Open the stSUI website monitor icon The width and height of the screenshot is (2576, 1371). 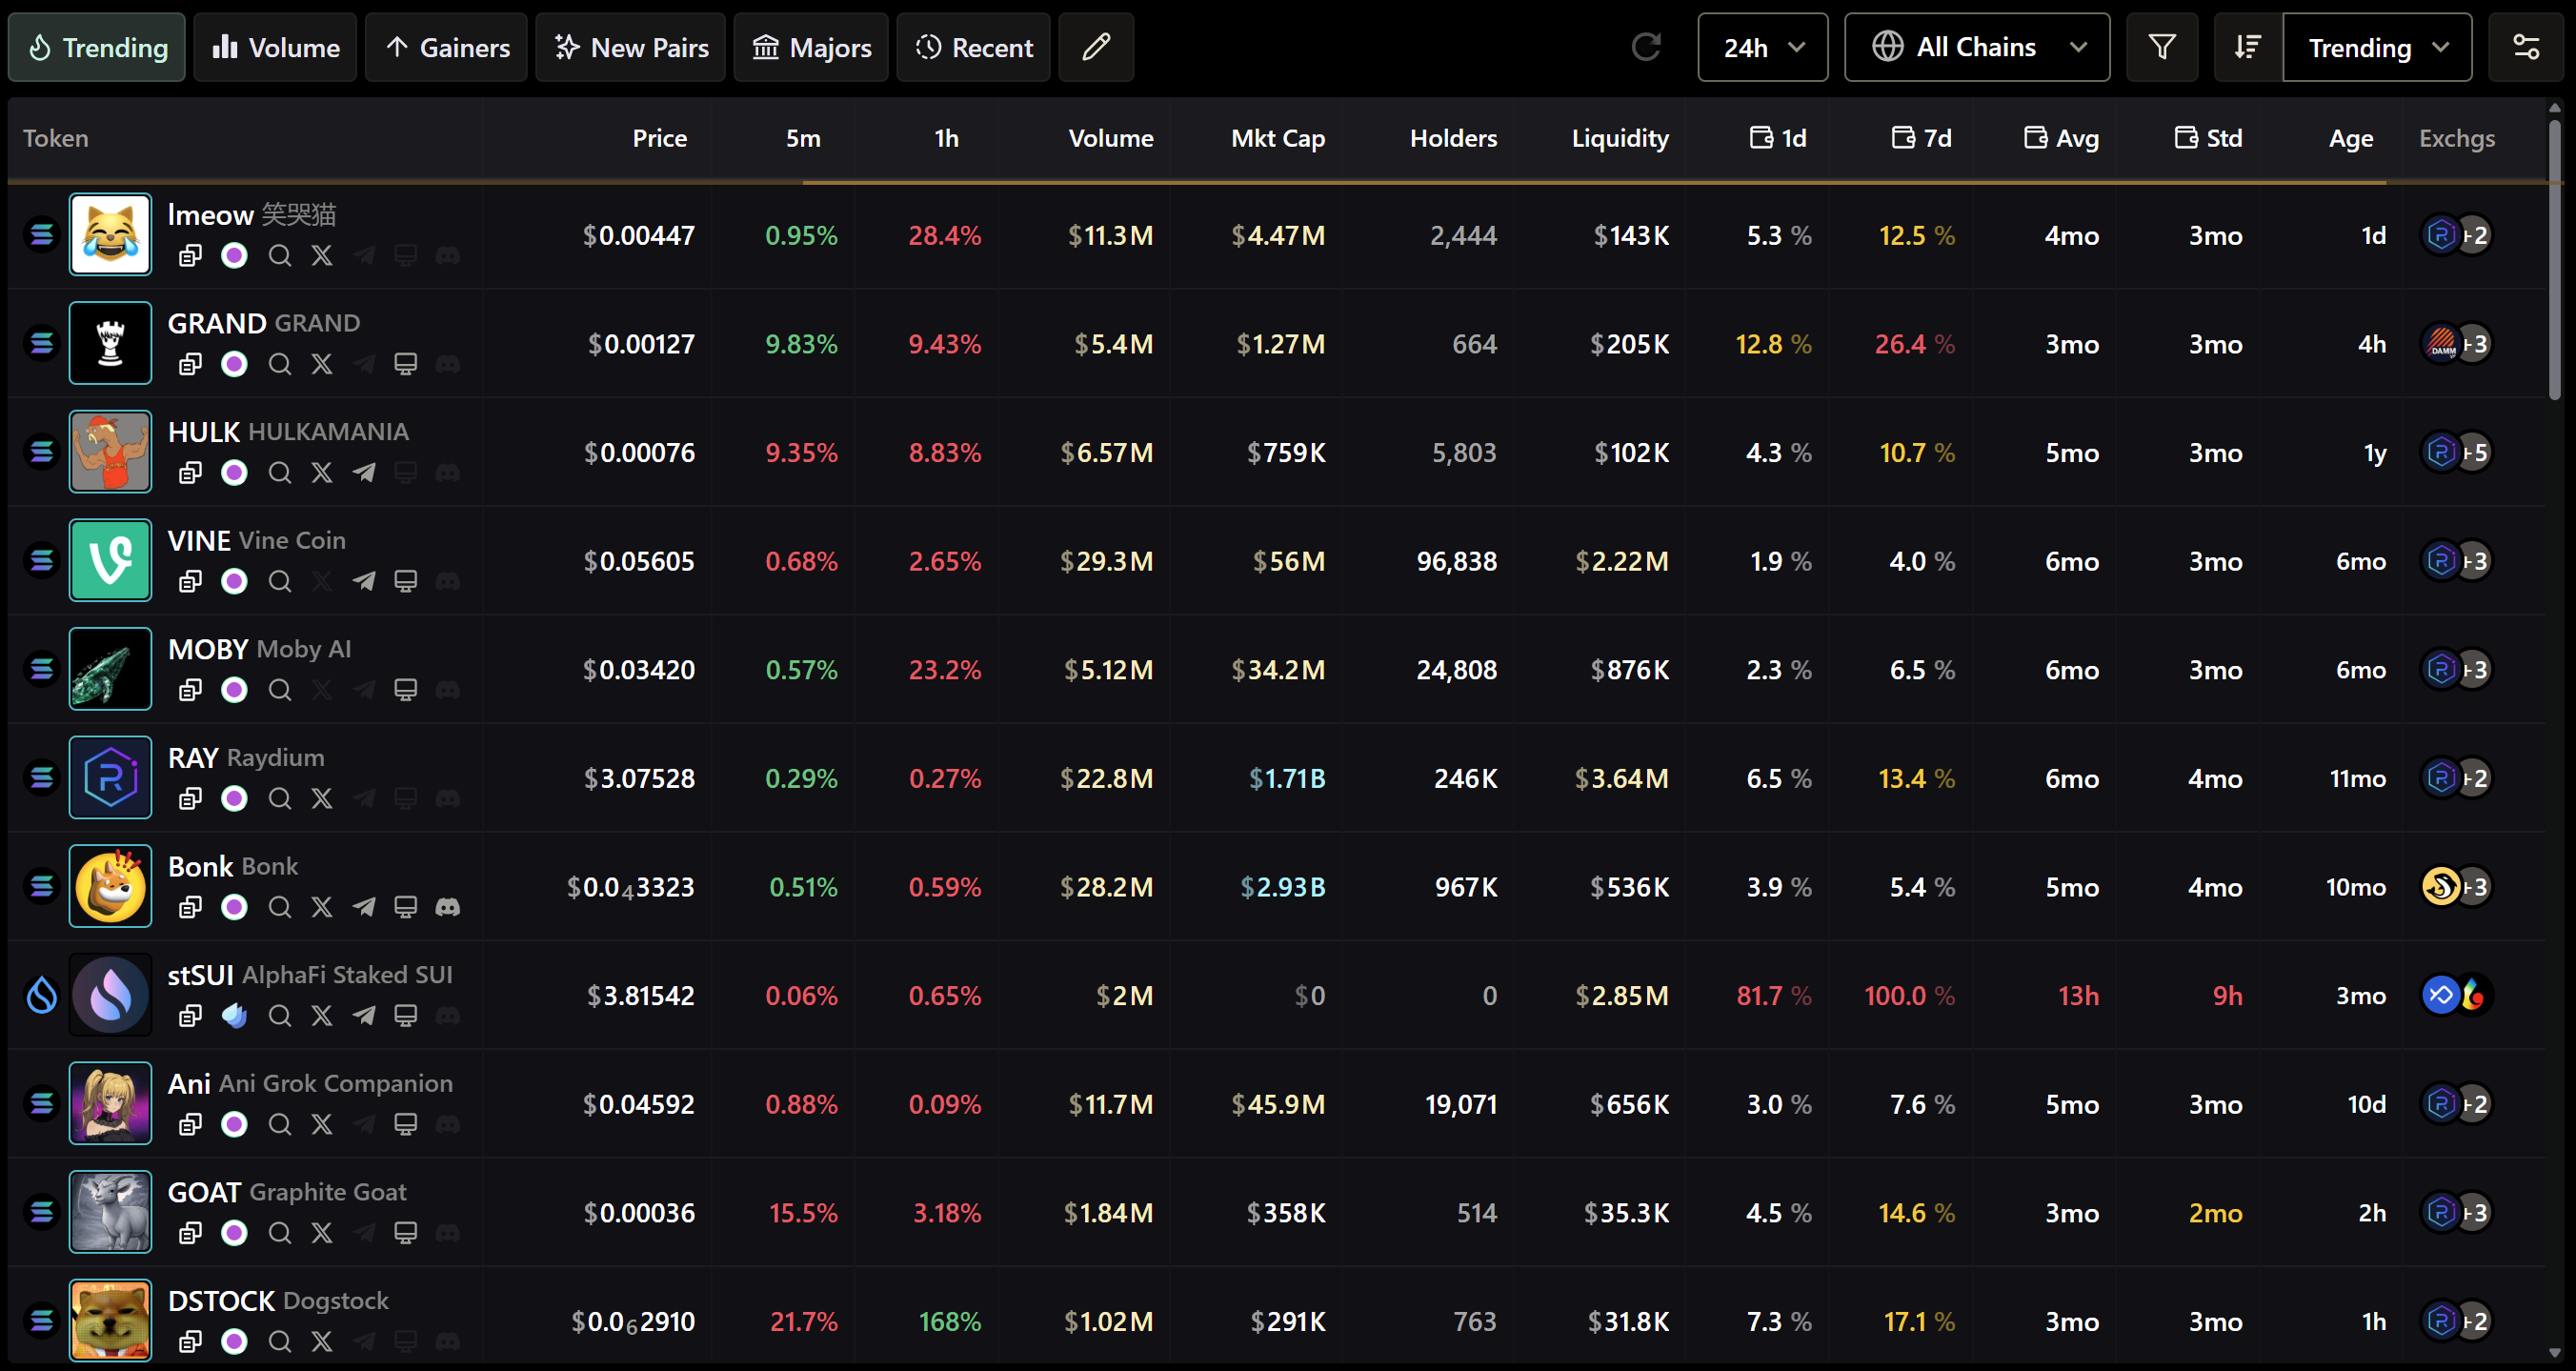coord(405,1016)
